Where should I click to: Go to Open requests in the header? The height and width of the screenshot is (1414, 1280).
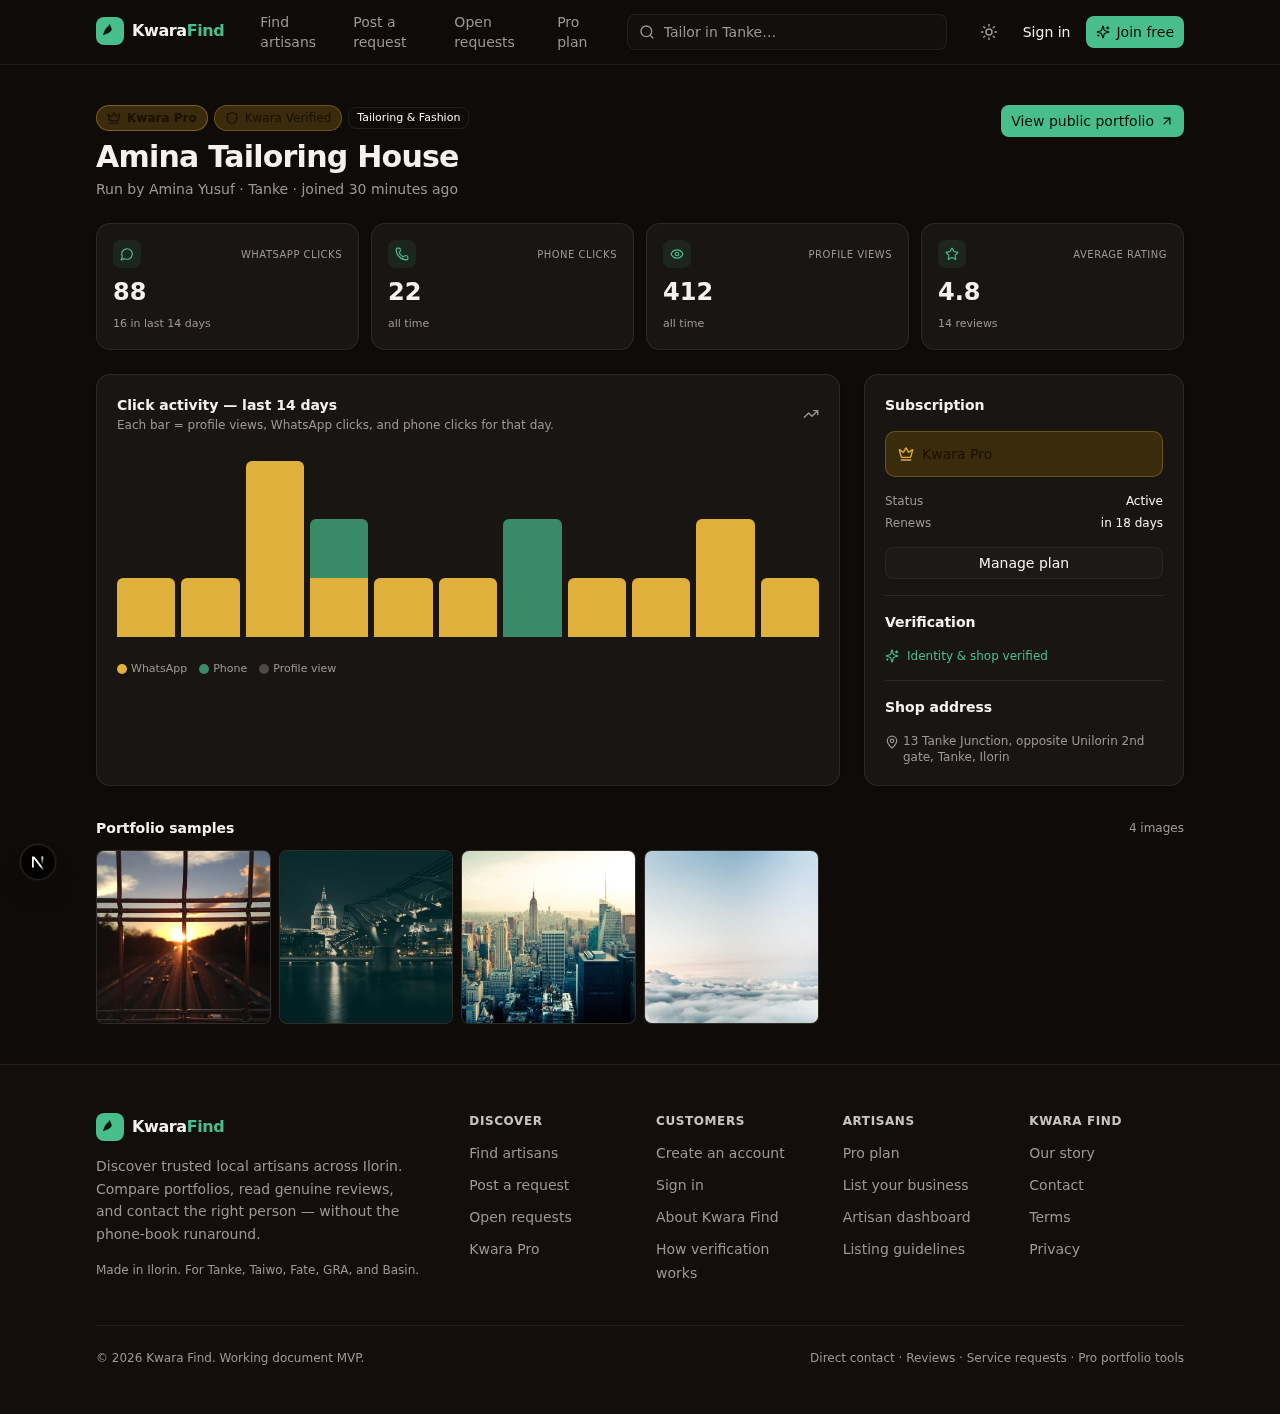pyautogui.click(x=484, y=32)
